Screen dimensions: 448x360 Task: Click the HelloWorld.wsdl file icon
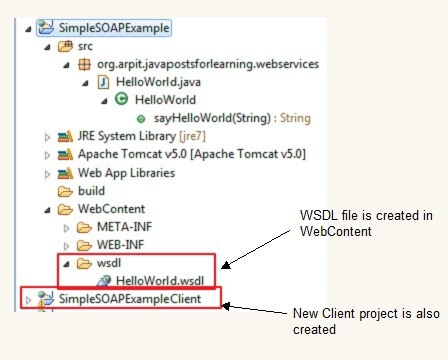(x=104, y=281)
